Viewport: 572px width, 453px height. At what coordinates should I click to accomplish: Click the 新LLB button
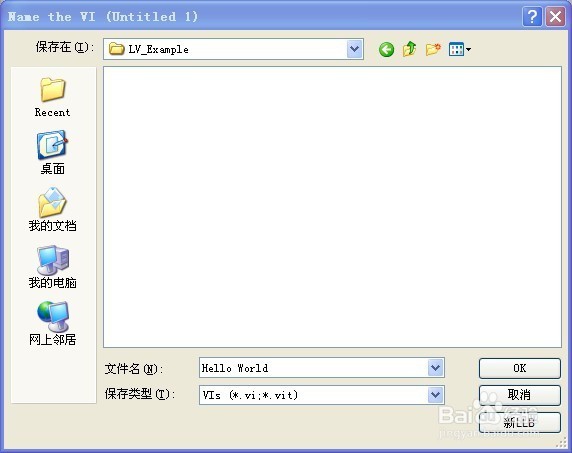click(x=519, y=422)
